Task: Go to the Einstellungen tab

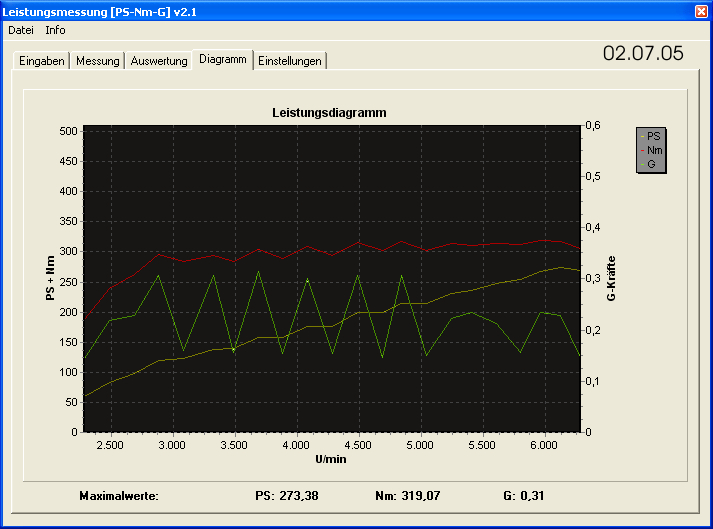Action: point(290,61)
